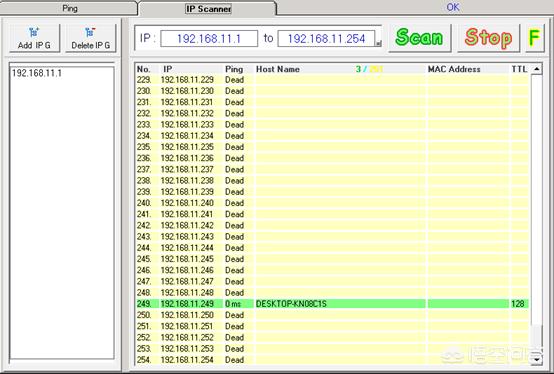Edit the start IP field 192.168.11.1
The image size is (554, 374).
pyautogui.click(x=209, y=38)
